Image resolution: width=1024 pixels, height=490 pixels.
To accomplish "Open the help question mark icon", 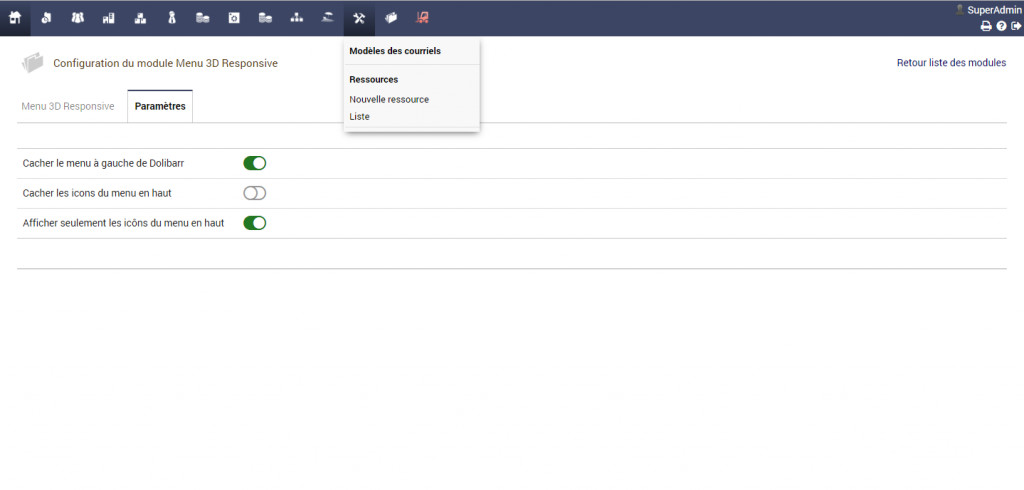I will (x=1001, y=26).
